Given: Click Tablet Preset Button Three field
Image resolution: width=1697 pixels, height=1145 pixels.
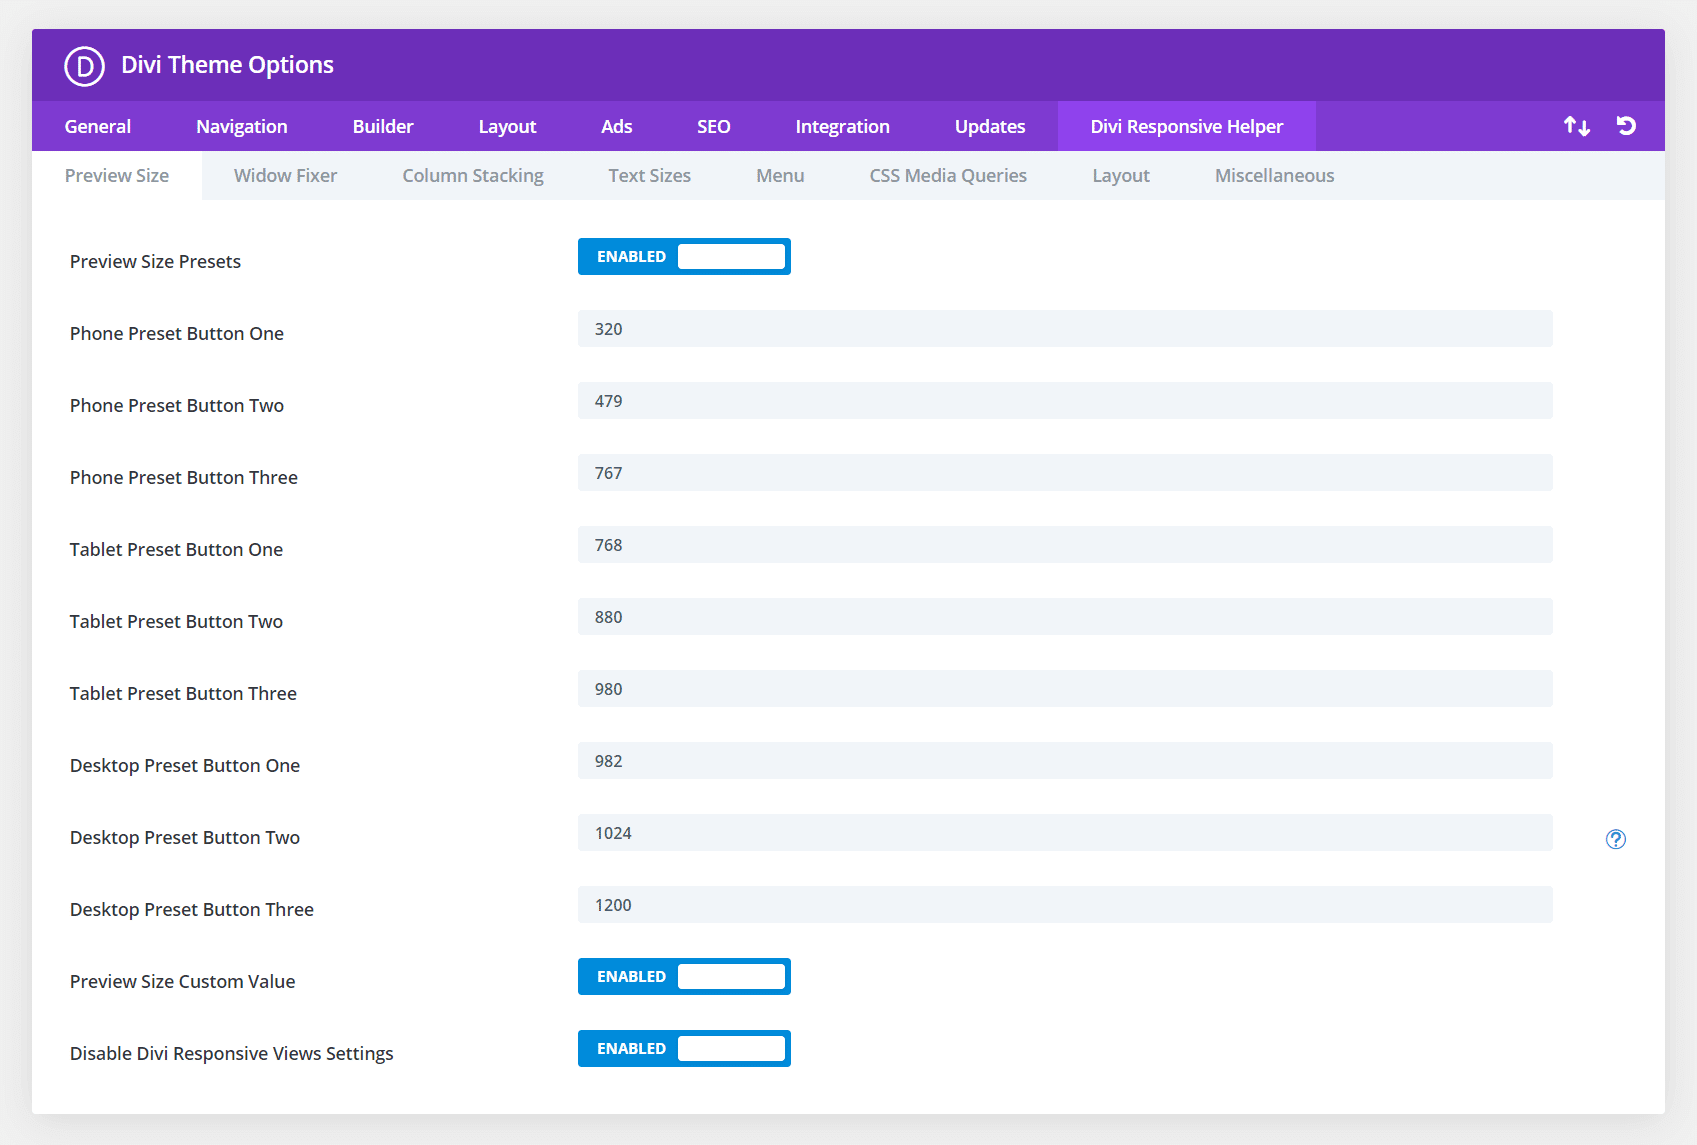Looking at the screenshot, I should click(x=1065, y=689).
